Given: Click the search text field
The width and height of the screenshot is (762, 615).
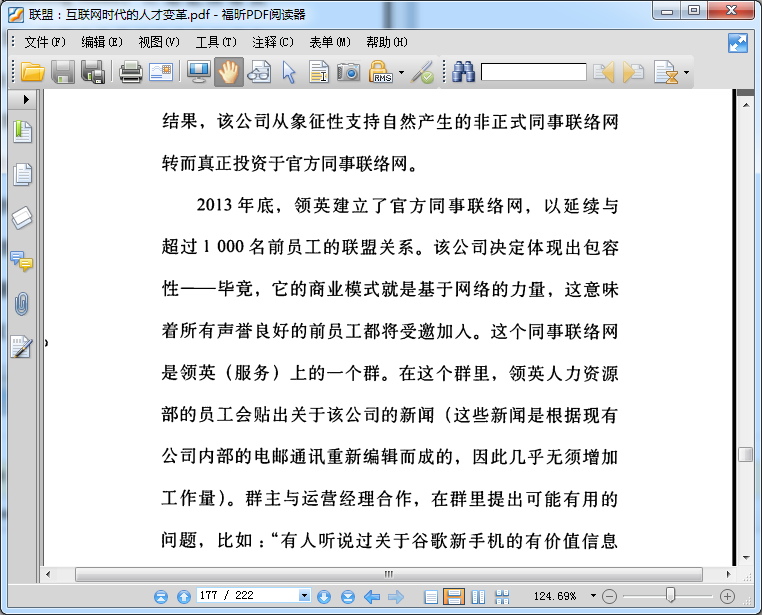Looking at the screenshot, I should pyautogui.click(x=534, y=72).
